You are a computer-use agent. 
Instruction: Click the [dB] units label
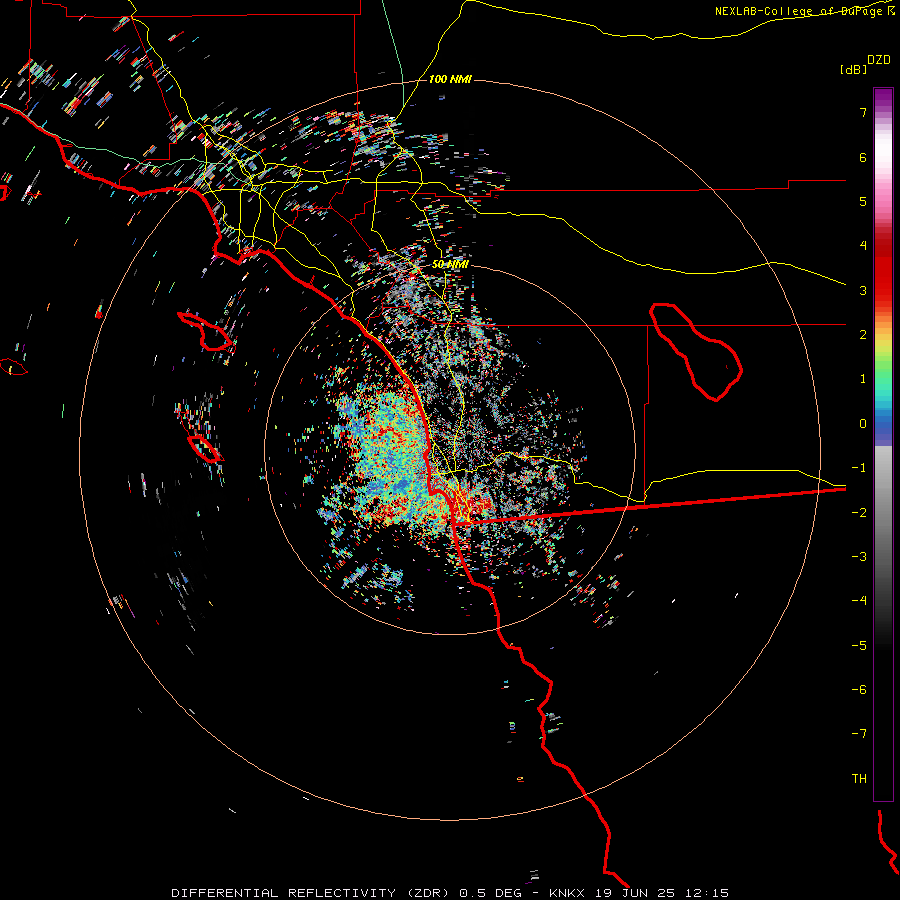pos(854,70)
